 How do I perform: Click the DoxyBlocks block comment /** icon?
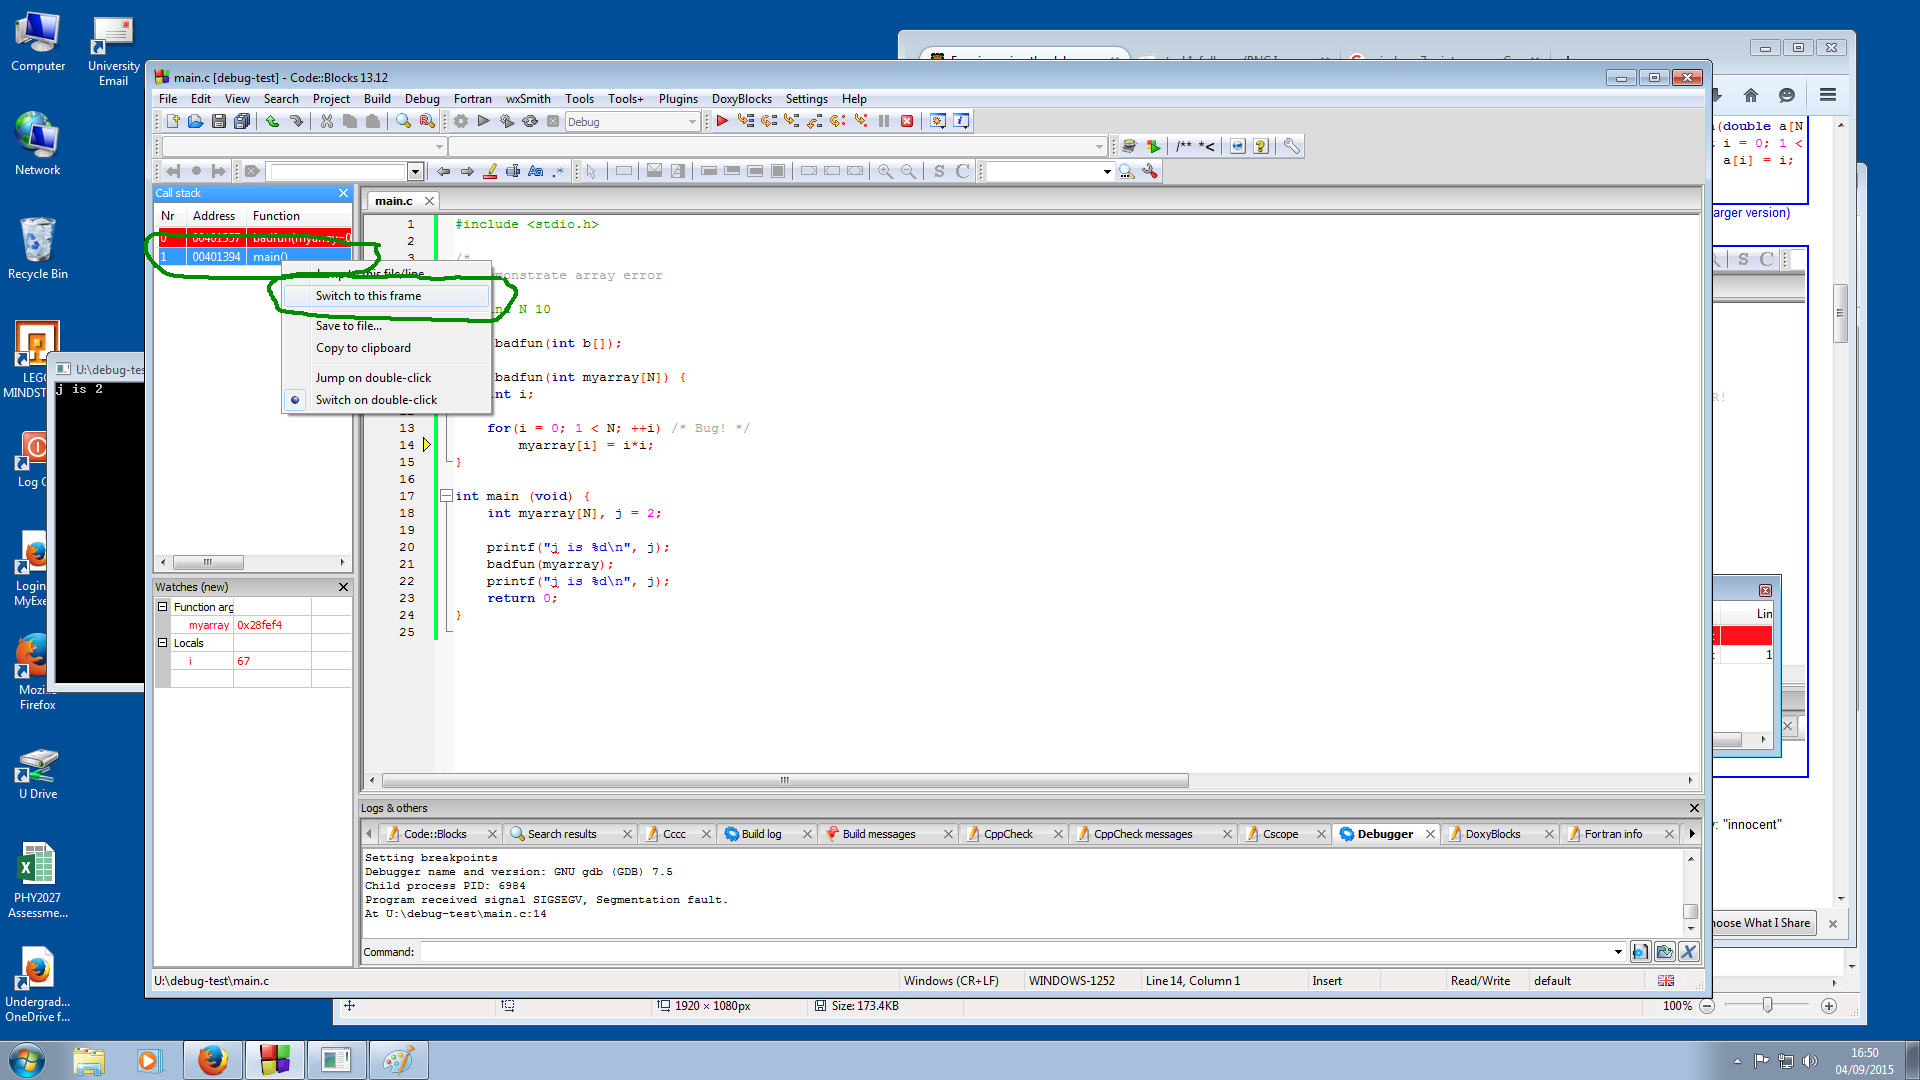coord(1184,146)
